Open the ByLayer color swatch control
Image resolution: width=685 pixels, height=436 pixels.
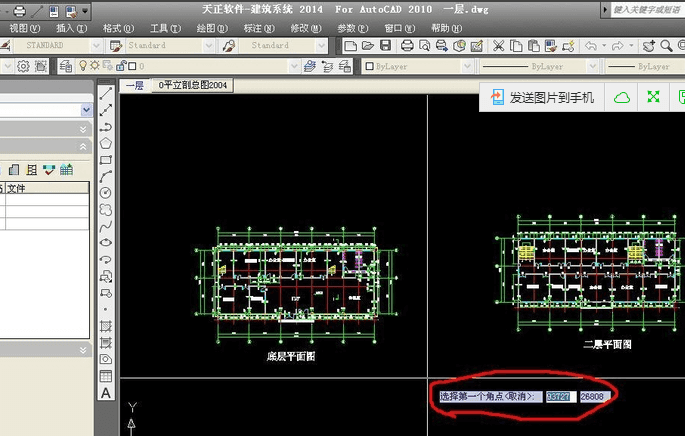tap(419, 66)
